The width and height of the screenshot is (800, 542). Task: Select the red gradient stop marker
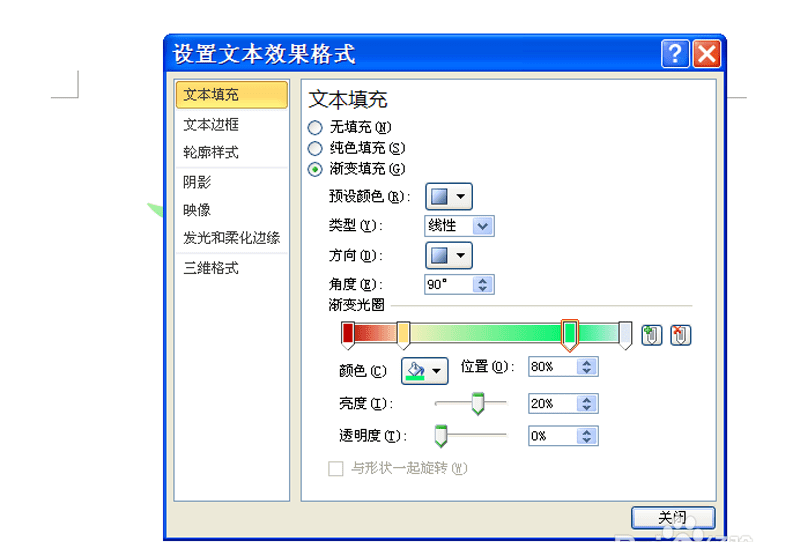[348, 335]
